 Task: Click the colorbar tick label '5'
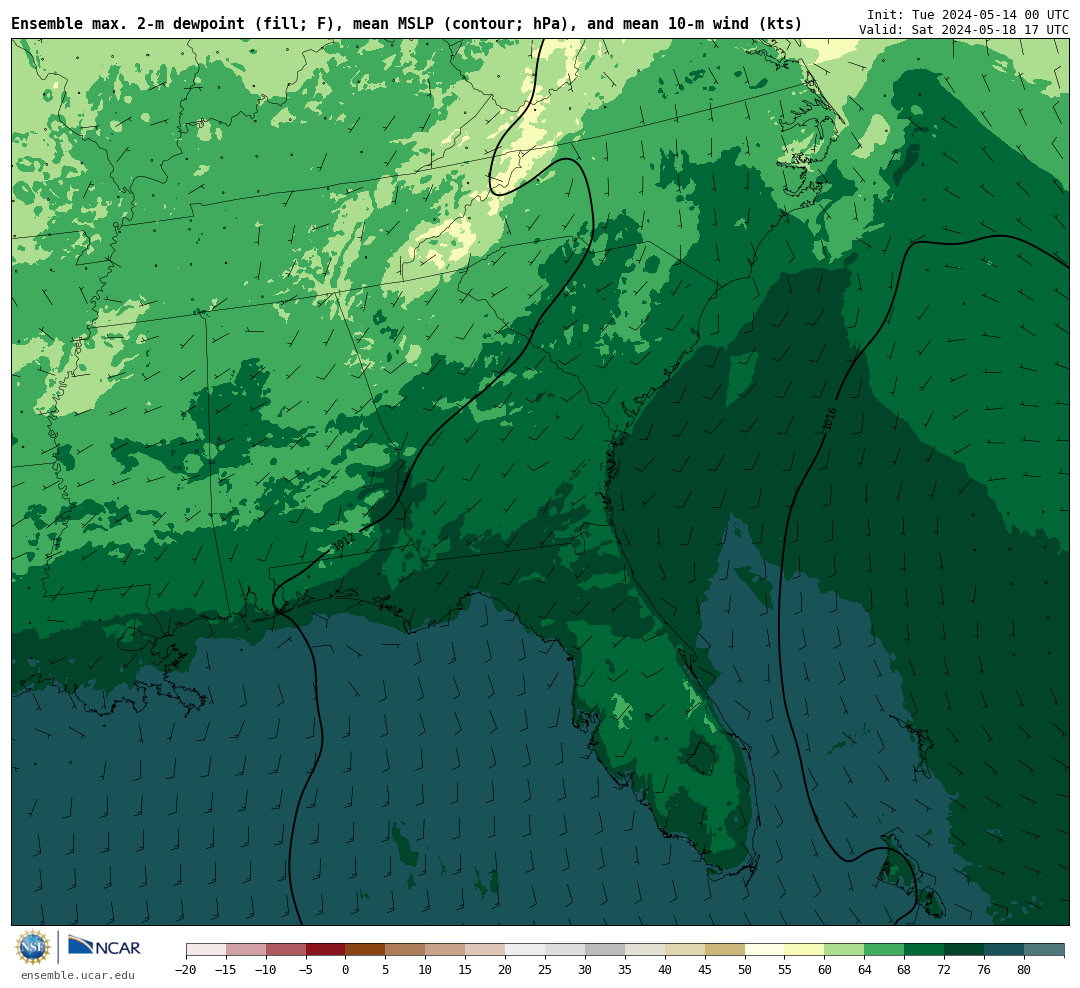click(386, 970)
